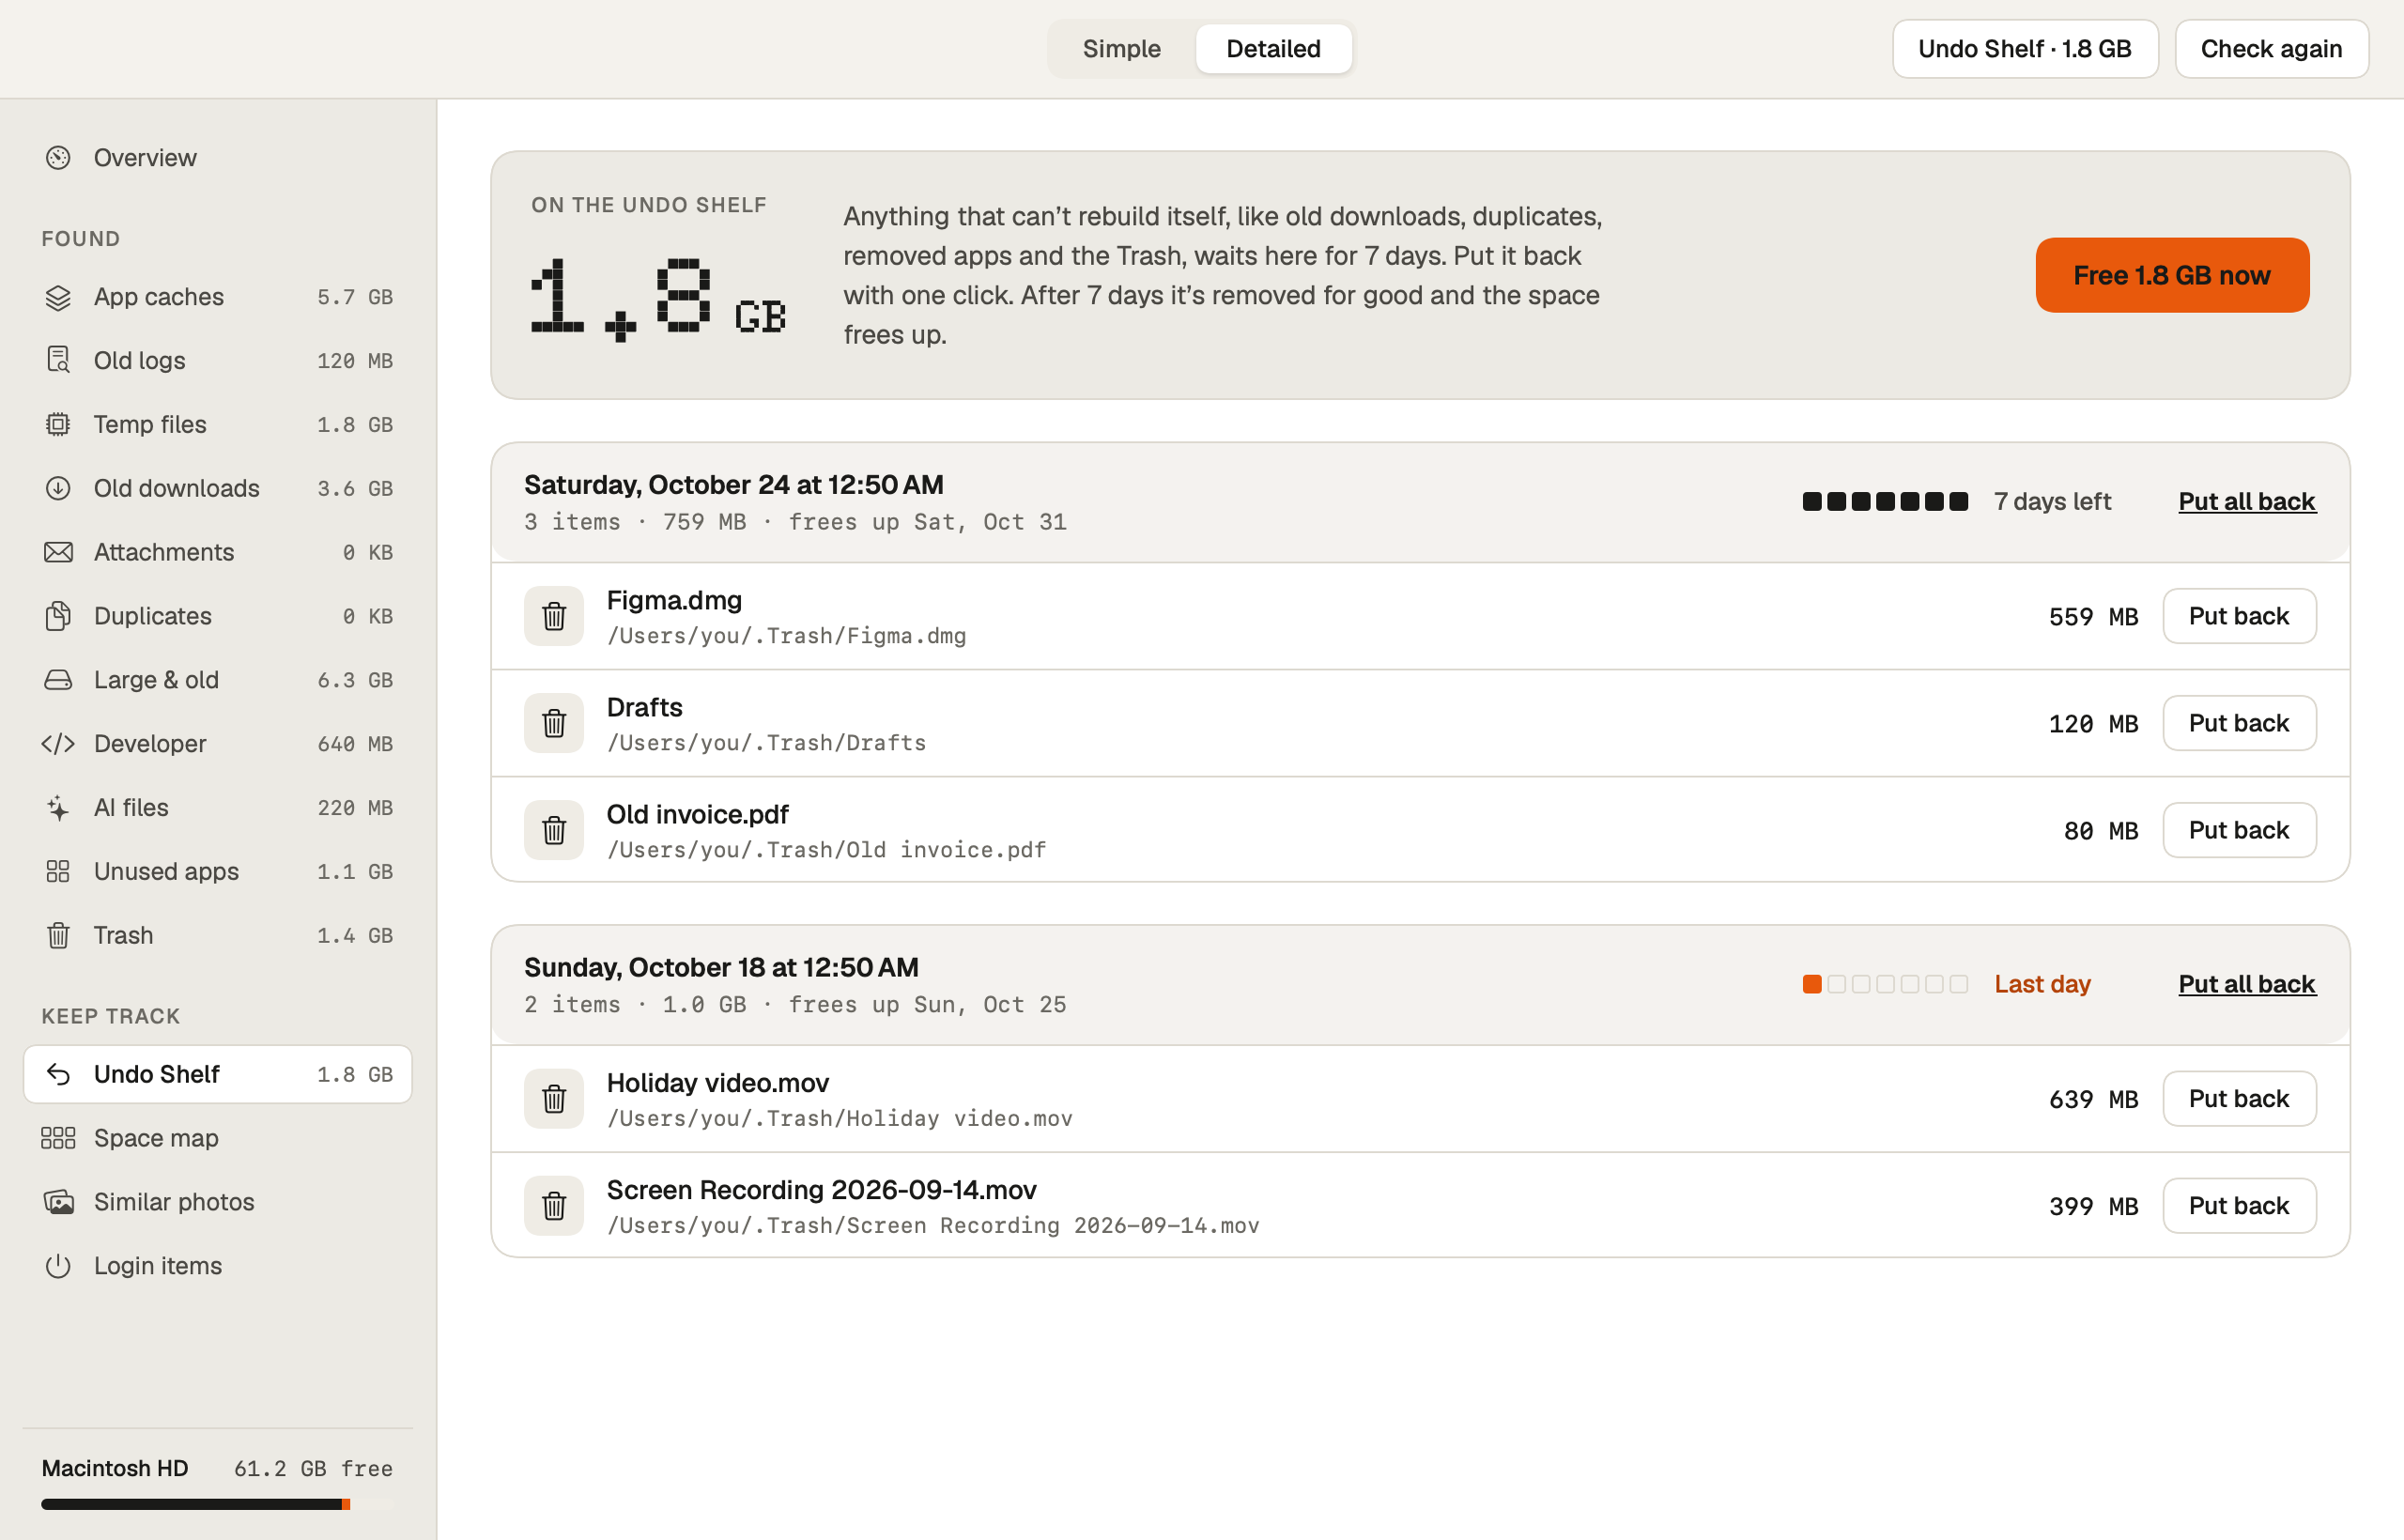Click the Undo Shelf · 1.8 GB button
The width and height of the screenshot is (2404, 1540).
click(x=2025, y=49)
